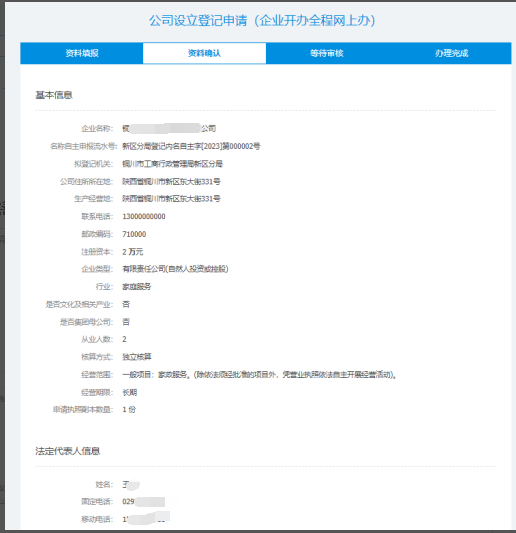The height and width of the screenshot is (533, 516).
Task: Switch to the 资料填报 step tab
Action: [x=82, y=53]
